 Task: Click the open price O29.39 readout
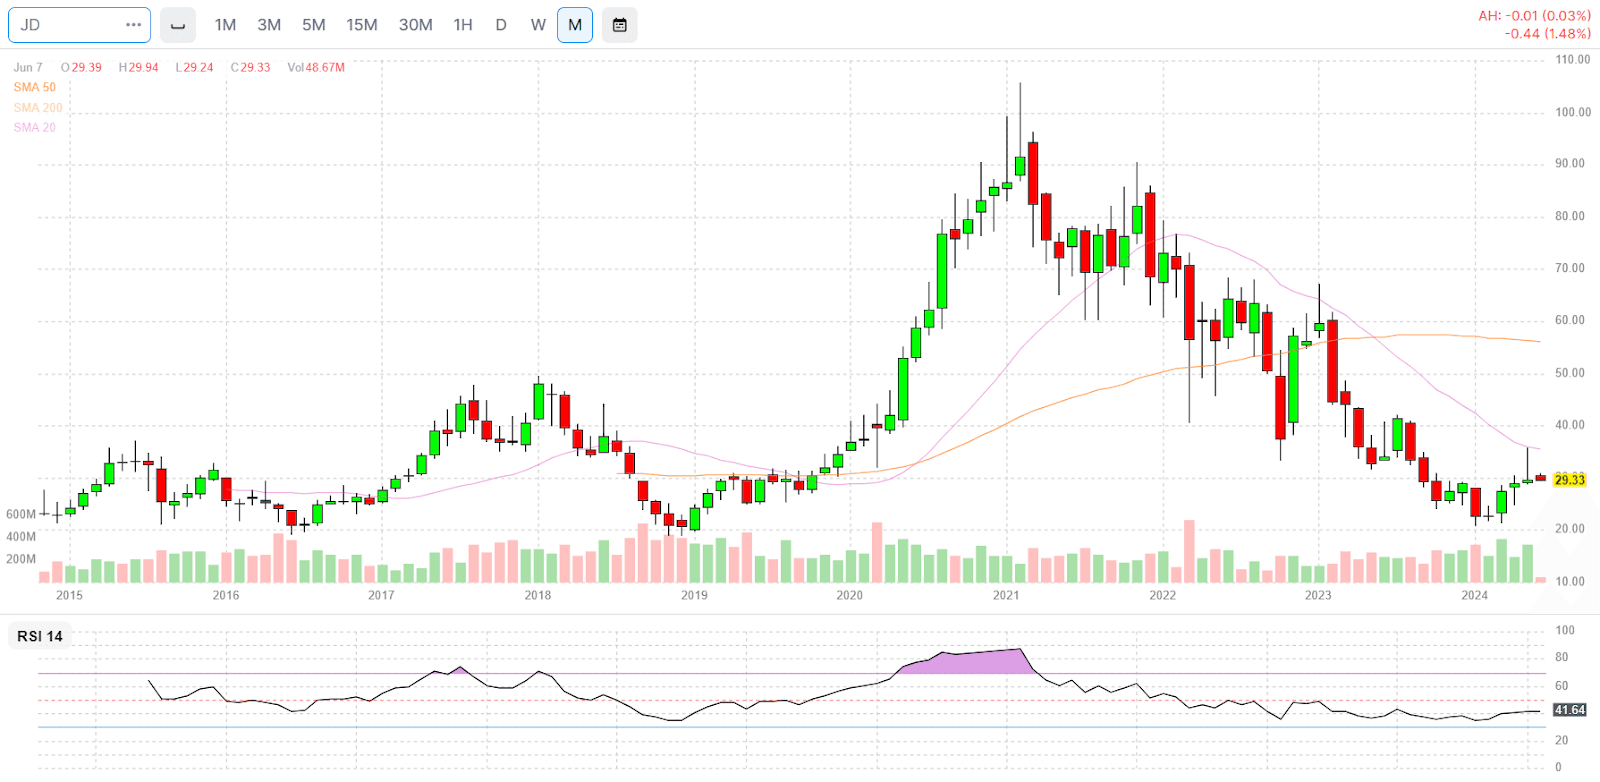pyautogui.click(x=81, y=68)
